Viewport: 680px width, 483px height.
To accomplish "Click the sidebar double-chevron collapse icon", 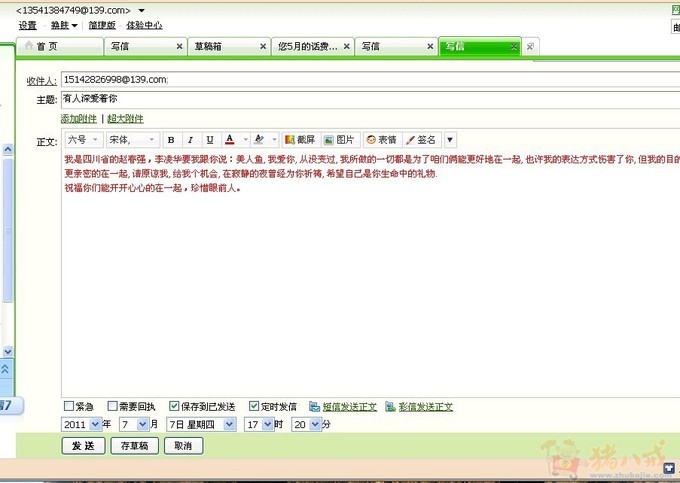I will click(6, 369).
